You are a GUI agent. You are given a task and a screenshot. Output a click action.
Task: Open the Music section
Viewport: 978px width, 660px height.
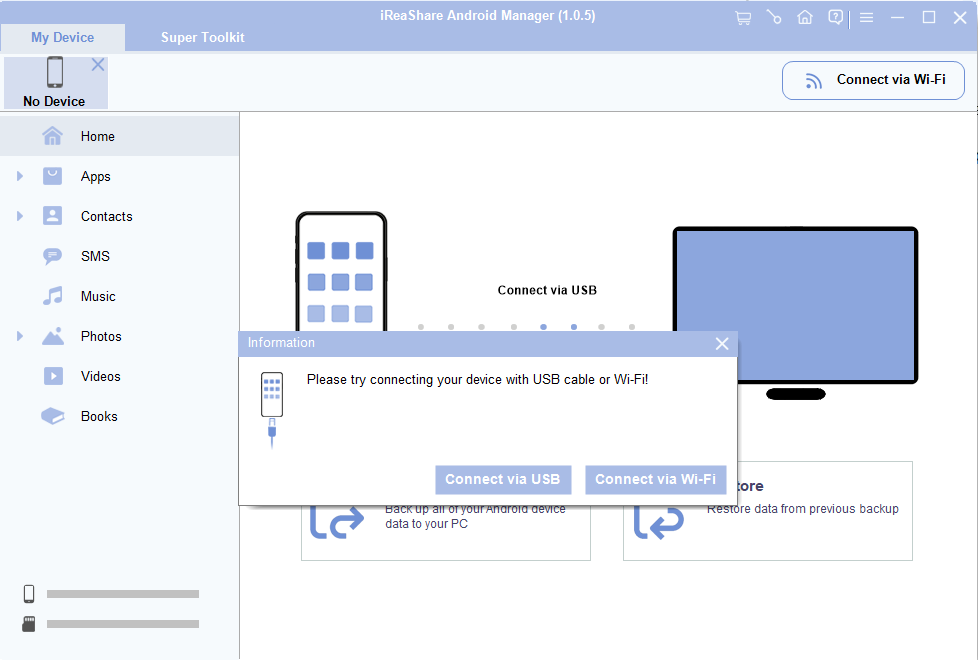[x=98, y=296]
